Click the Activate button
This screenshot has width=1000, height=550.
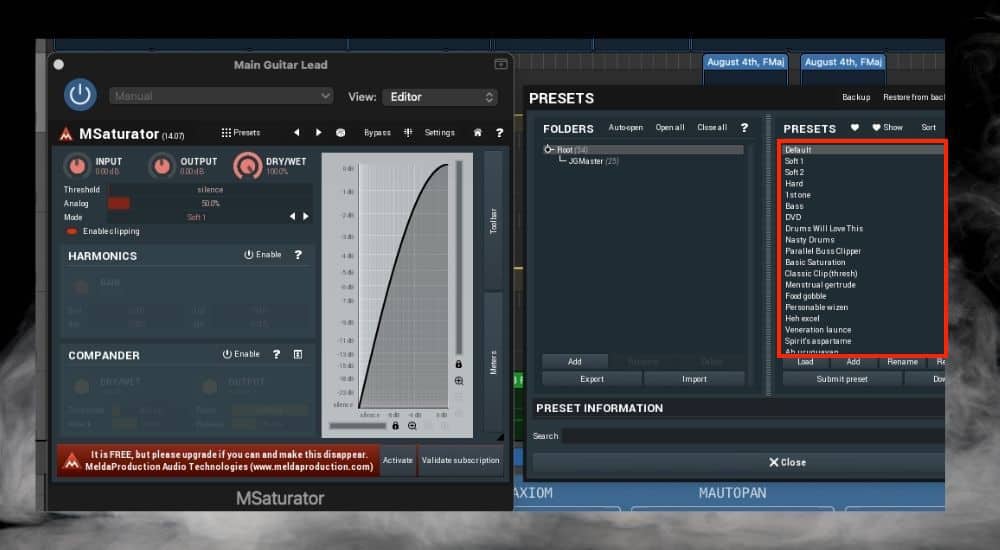click(398, 460)
